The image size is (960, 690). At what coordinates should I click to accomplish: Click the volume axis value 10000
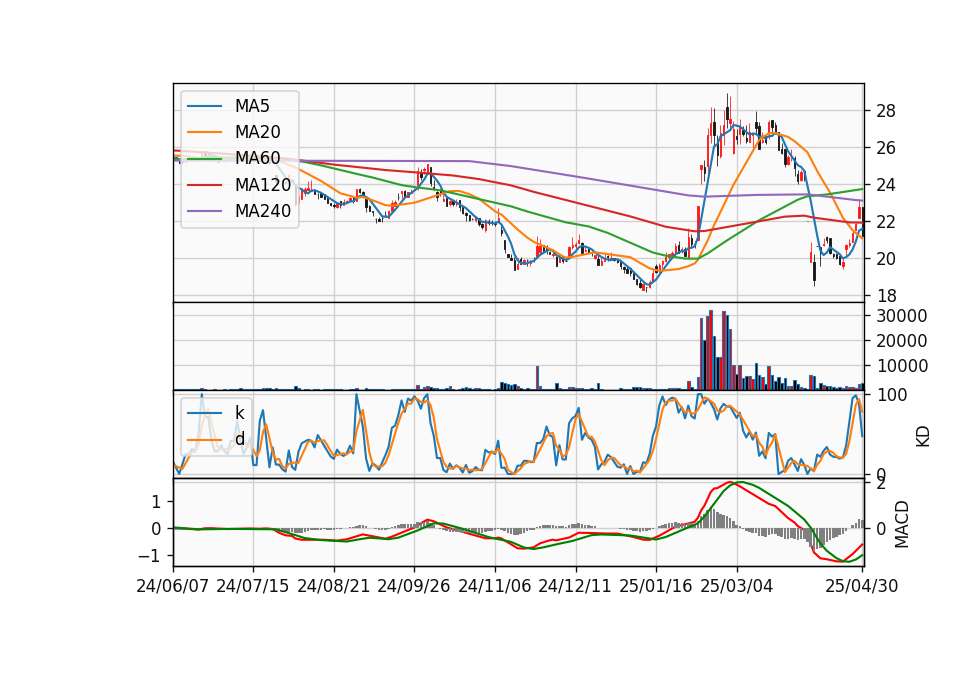[x=902, y=366]
